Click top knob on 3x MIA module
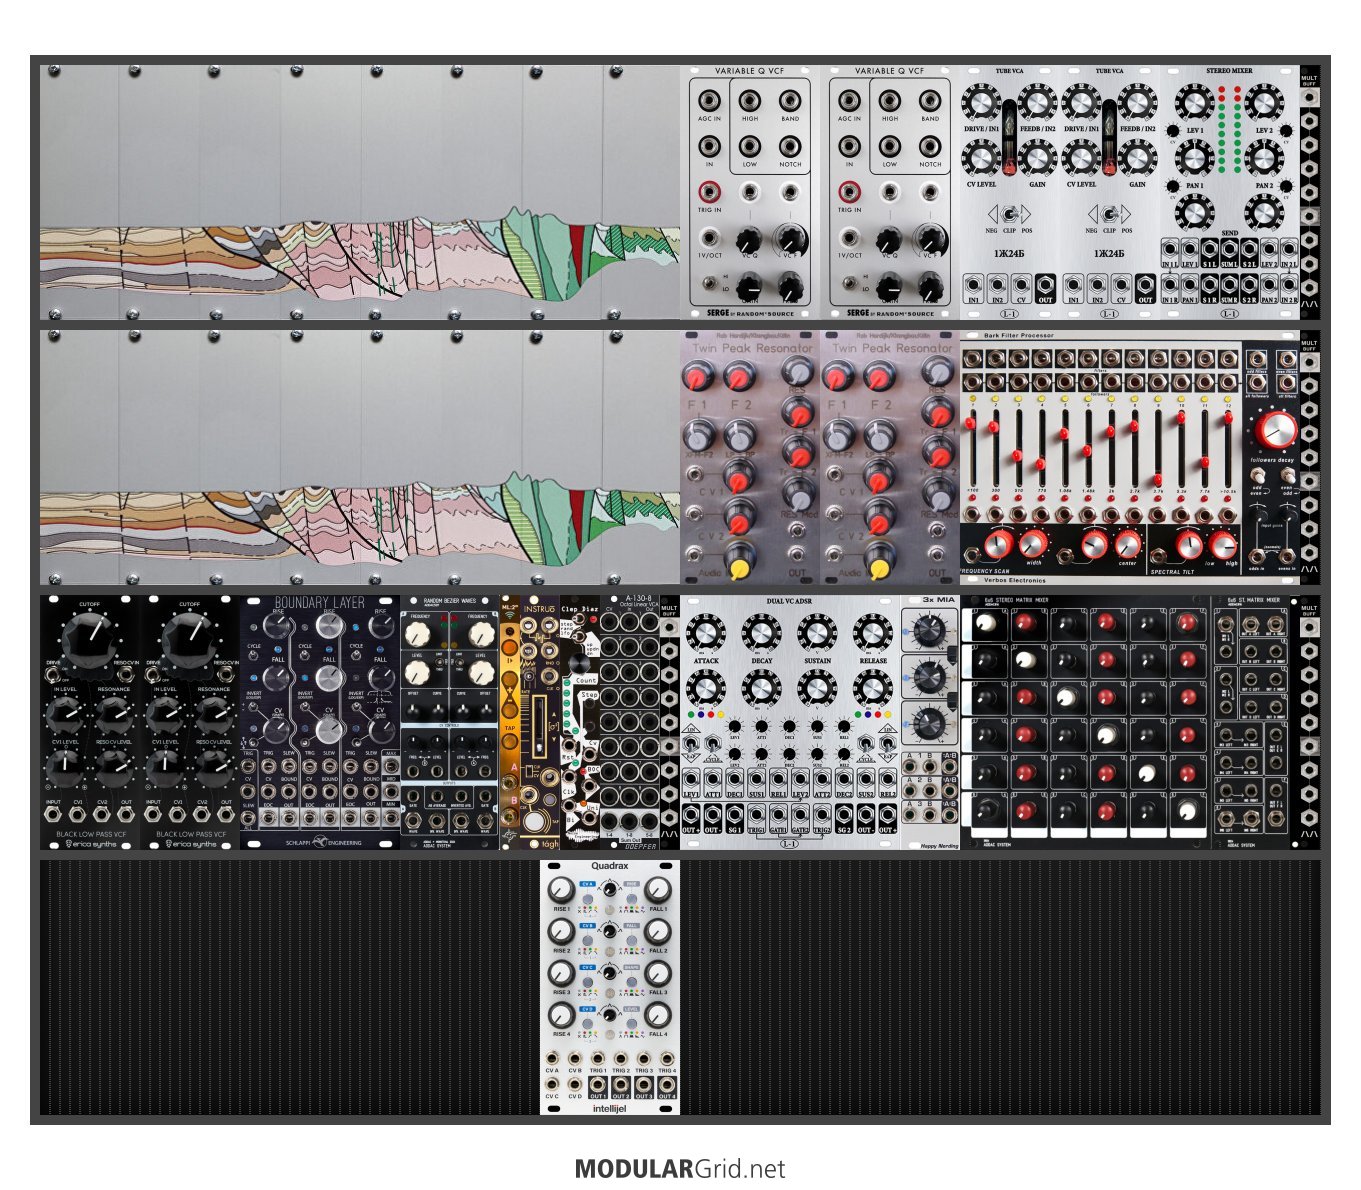 [x=930, y=631]
